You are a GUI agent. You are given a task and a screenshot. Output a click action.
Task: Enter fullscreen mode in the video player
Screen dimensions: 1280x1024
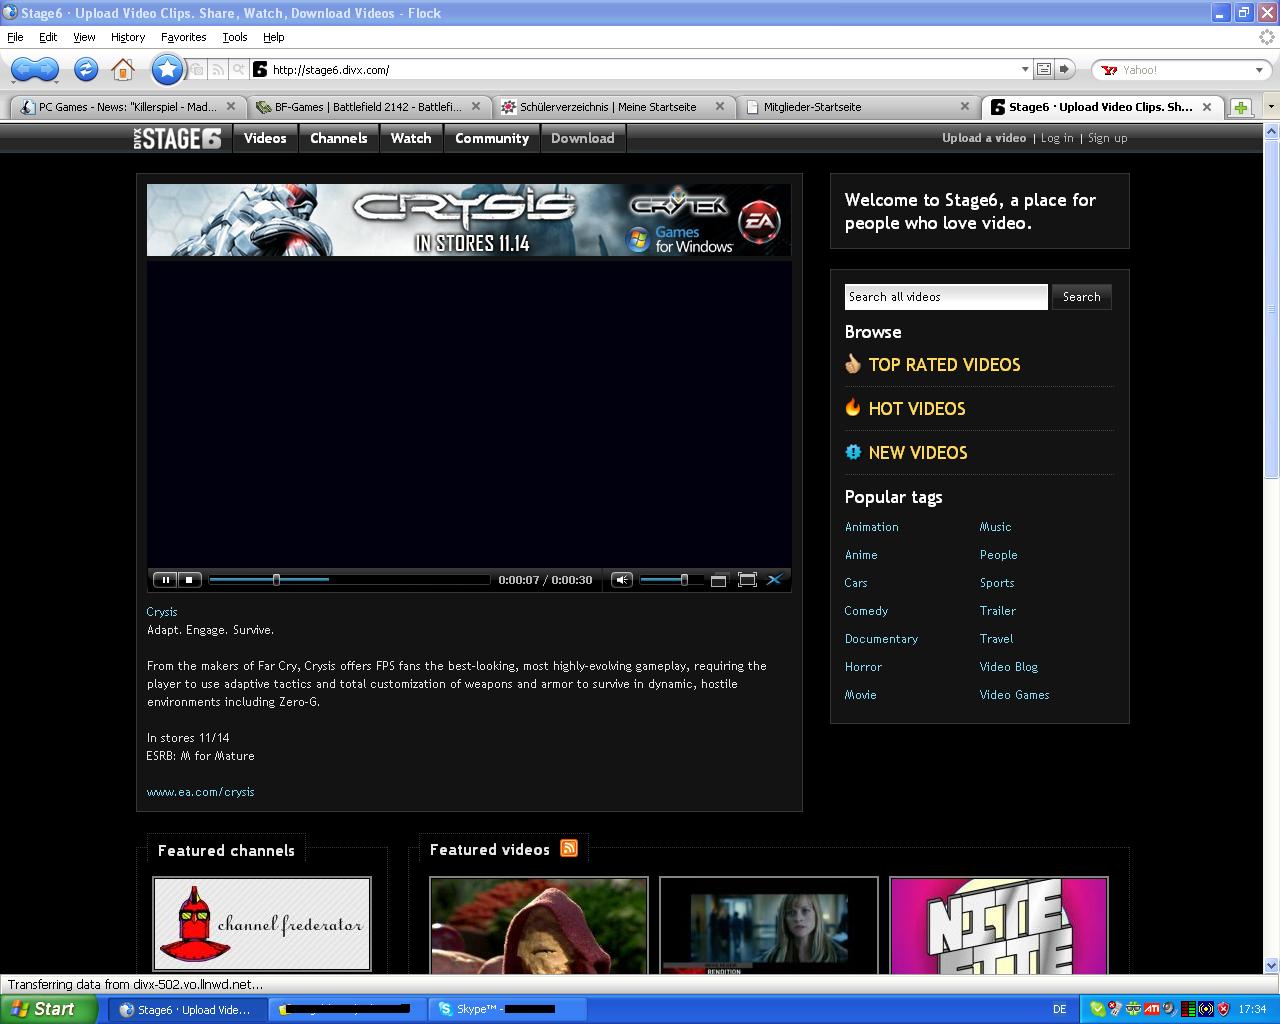747,580
